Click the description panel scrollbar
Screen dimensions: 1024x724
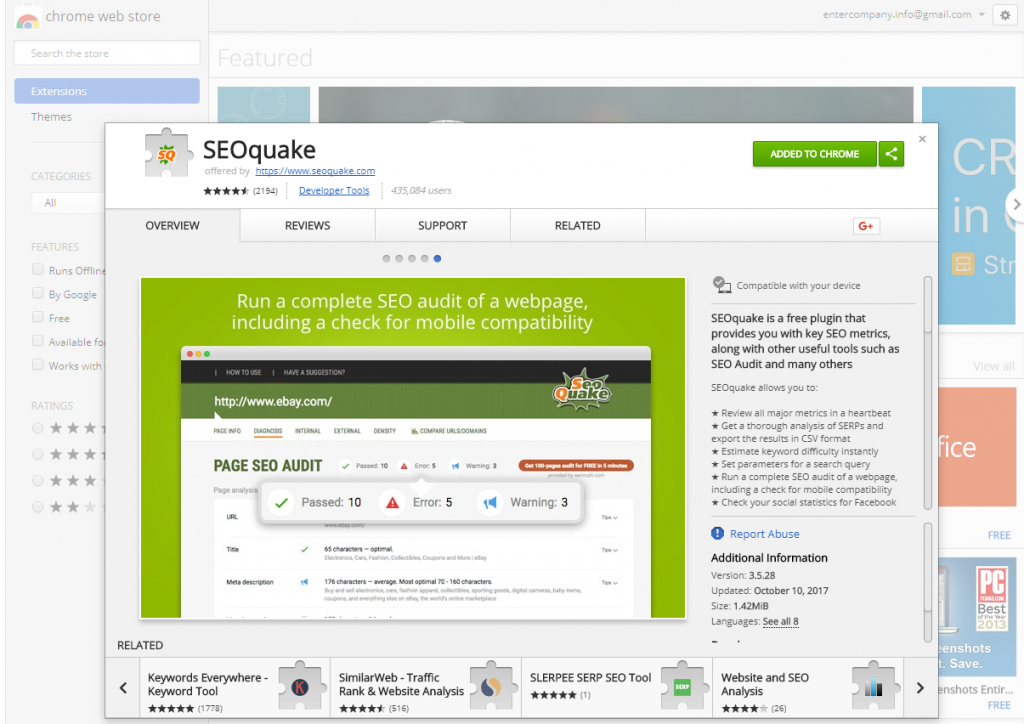[928, 393]
